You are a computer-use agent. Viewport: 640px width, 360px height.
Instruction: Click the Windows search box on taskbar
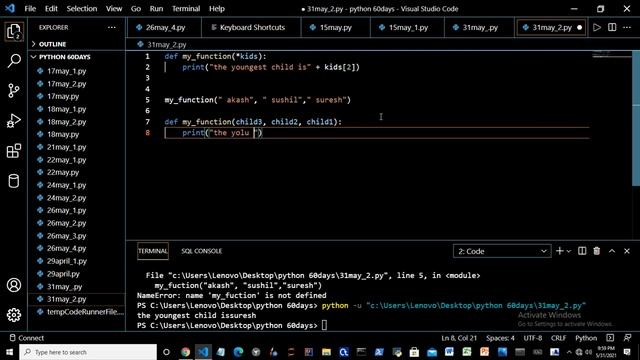click(88, 352)
